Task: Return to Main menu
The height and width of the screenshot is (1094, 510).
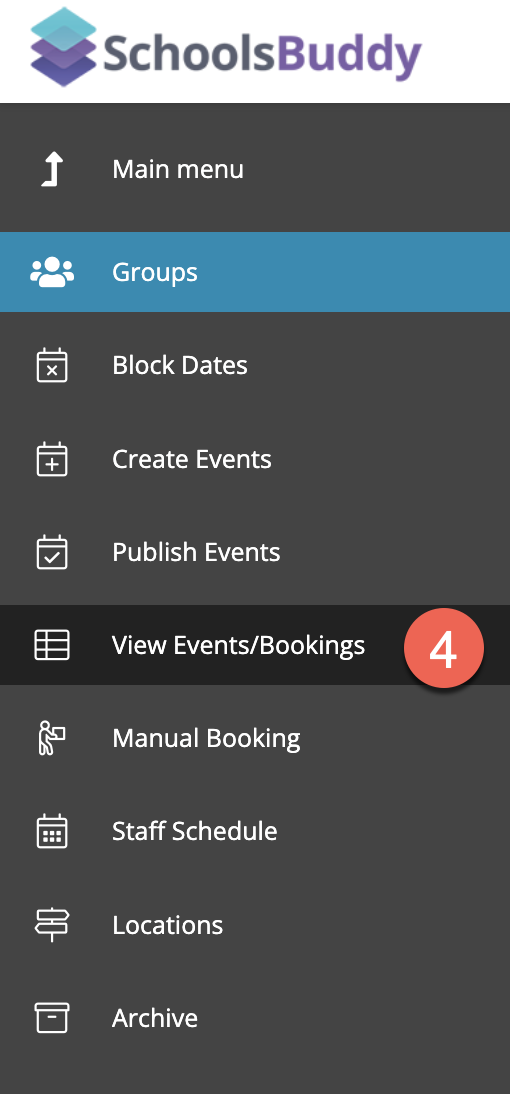Action: coord(255,167)
